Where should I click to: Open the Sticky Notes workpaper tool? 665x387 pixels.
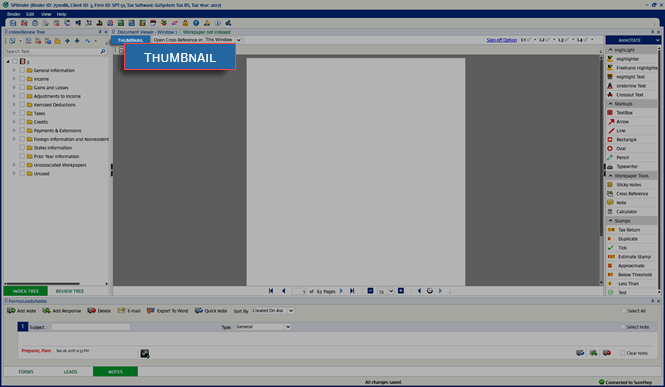click(x=632, y=185)
